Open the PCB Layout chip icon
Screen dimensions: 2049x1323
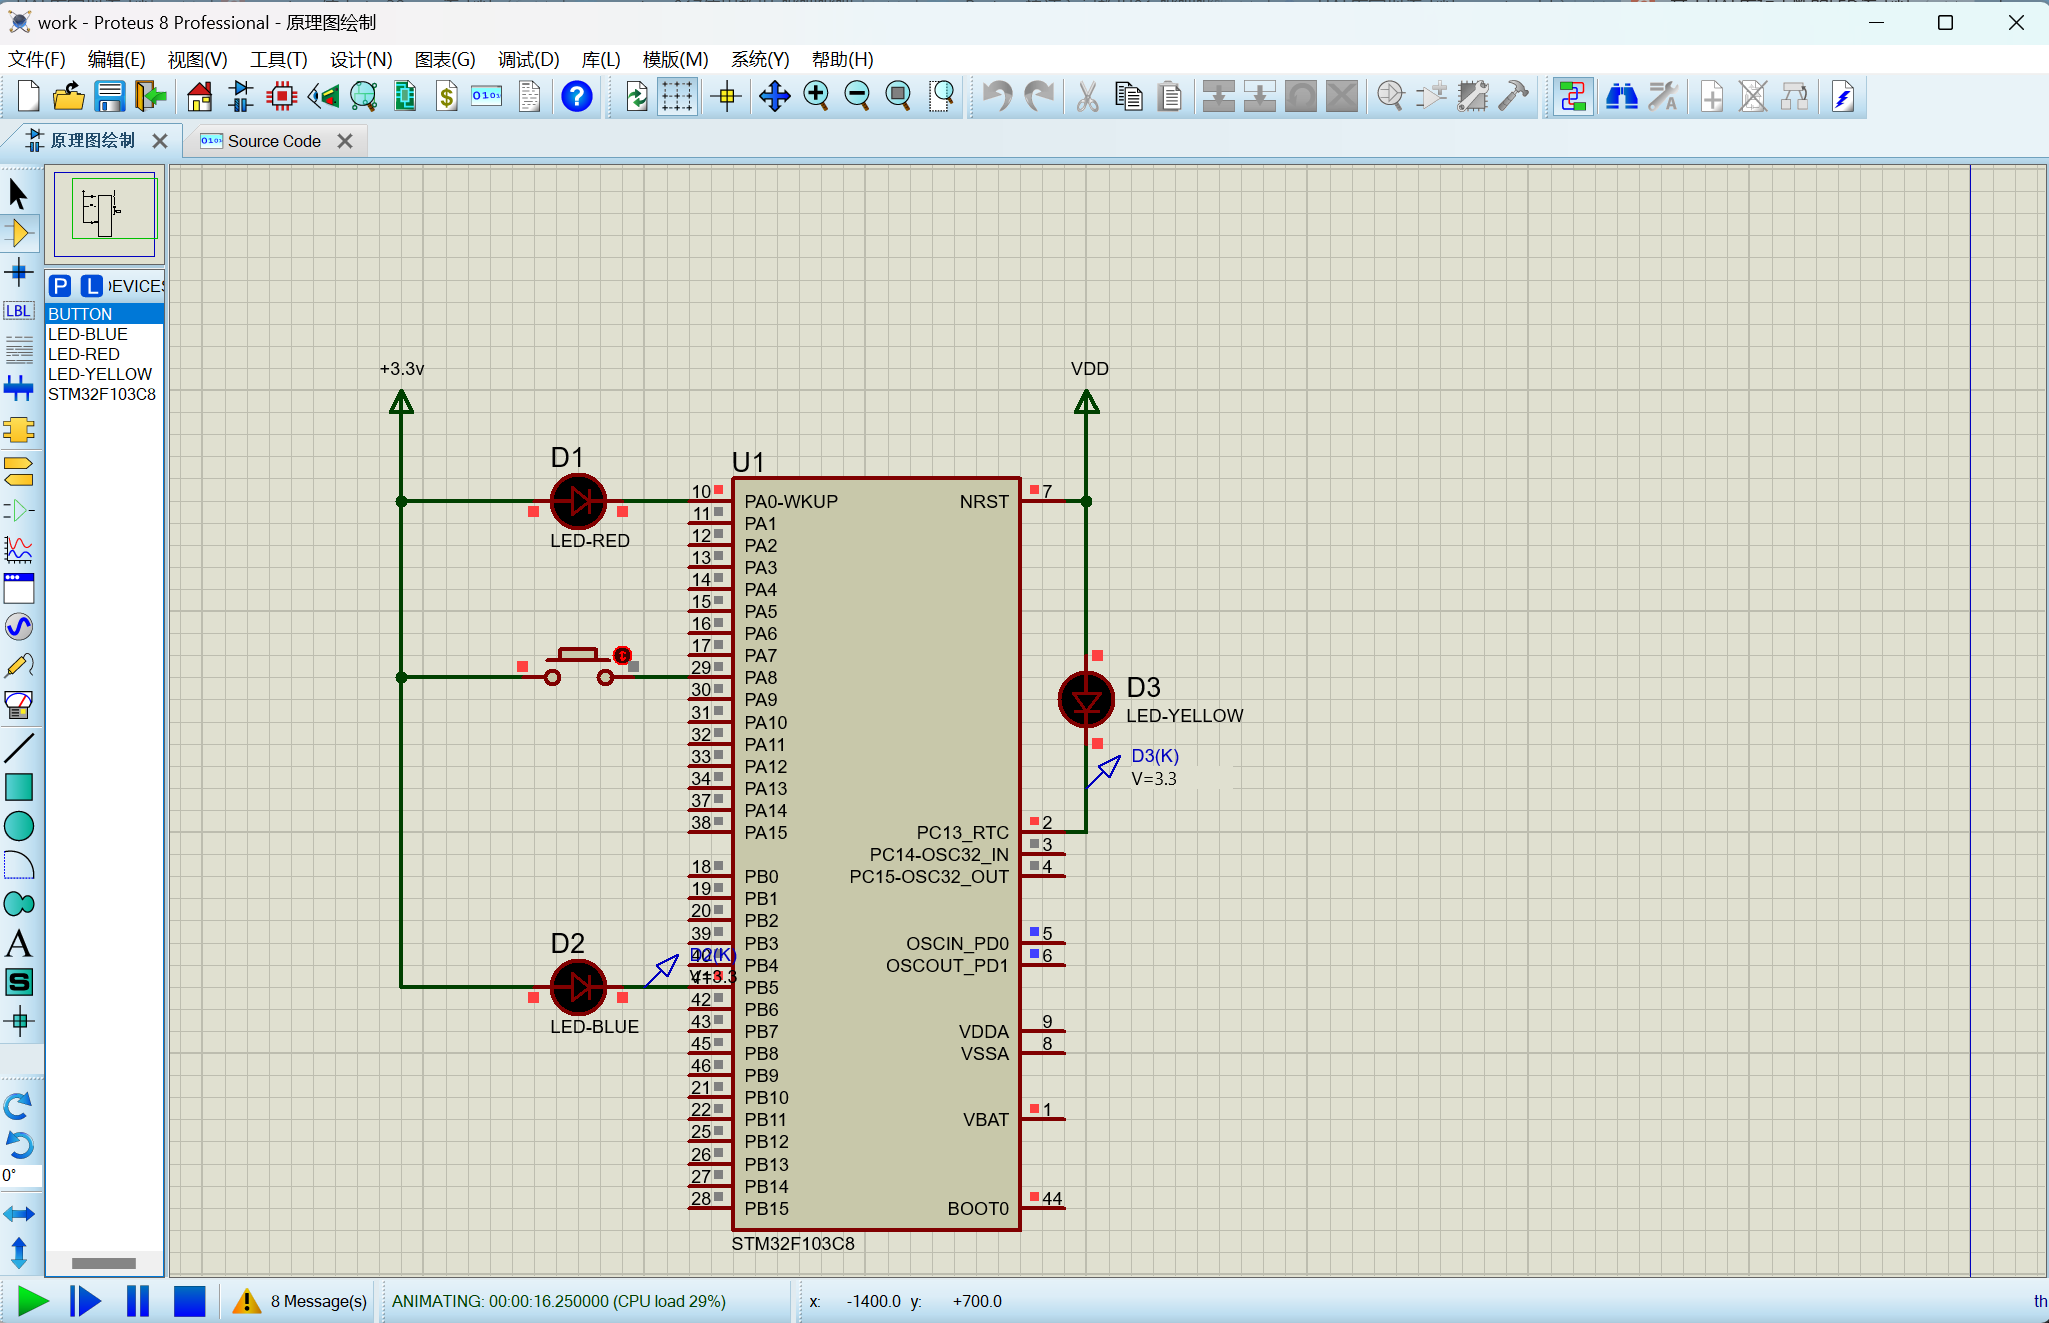point(282,97)
